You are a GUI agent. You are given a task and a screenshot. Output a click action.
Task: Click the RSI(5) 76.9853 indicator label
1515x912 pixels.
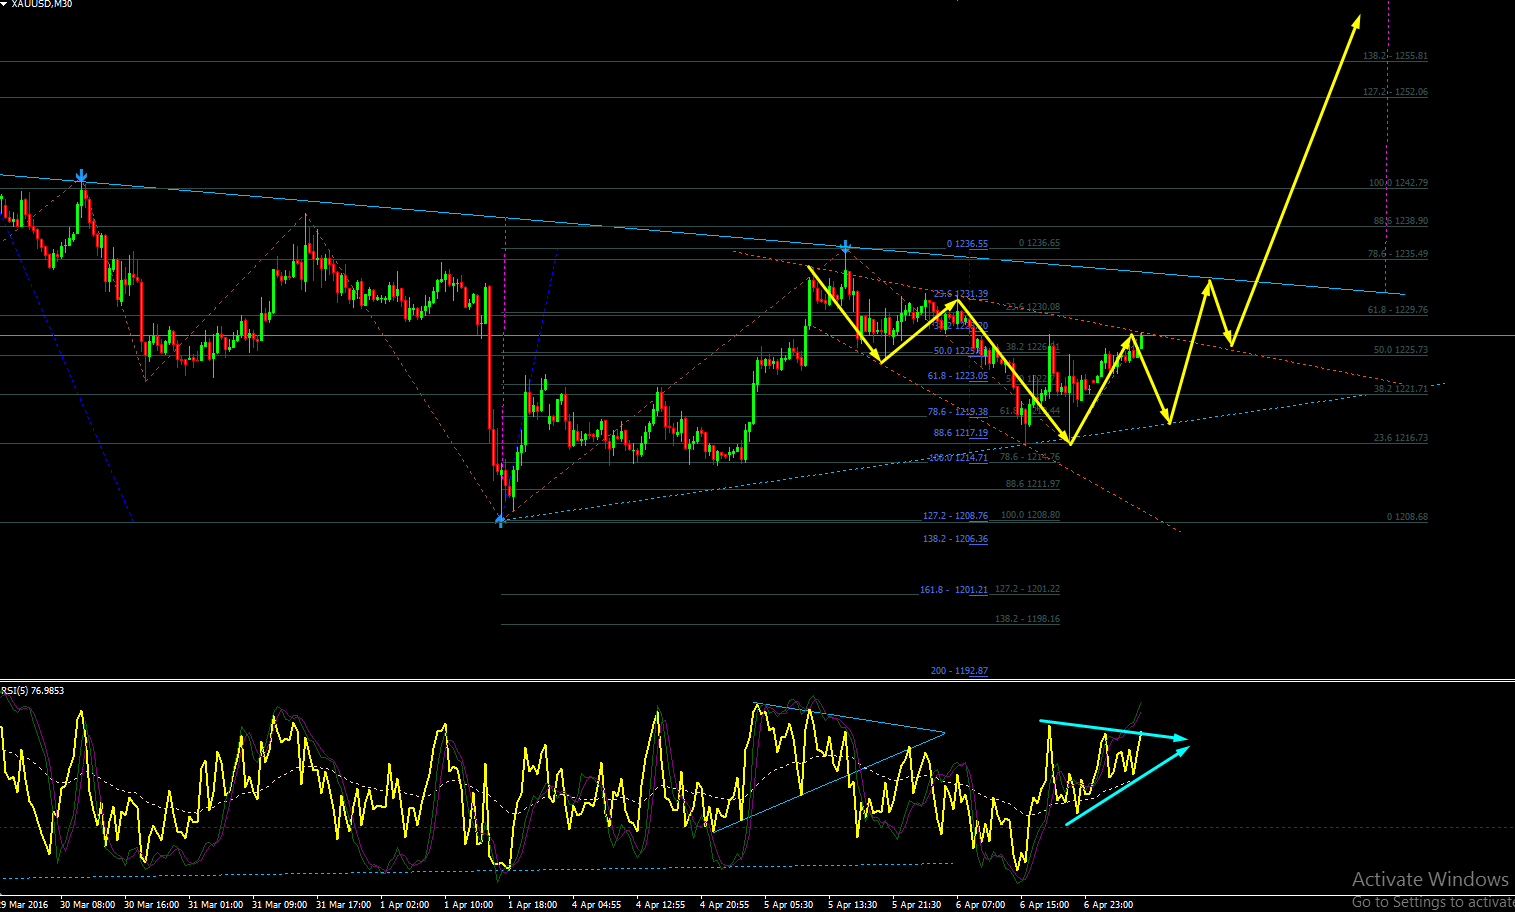pyautogui.click(x=33, y=690)
